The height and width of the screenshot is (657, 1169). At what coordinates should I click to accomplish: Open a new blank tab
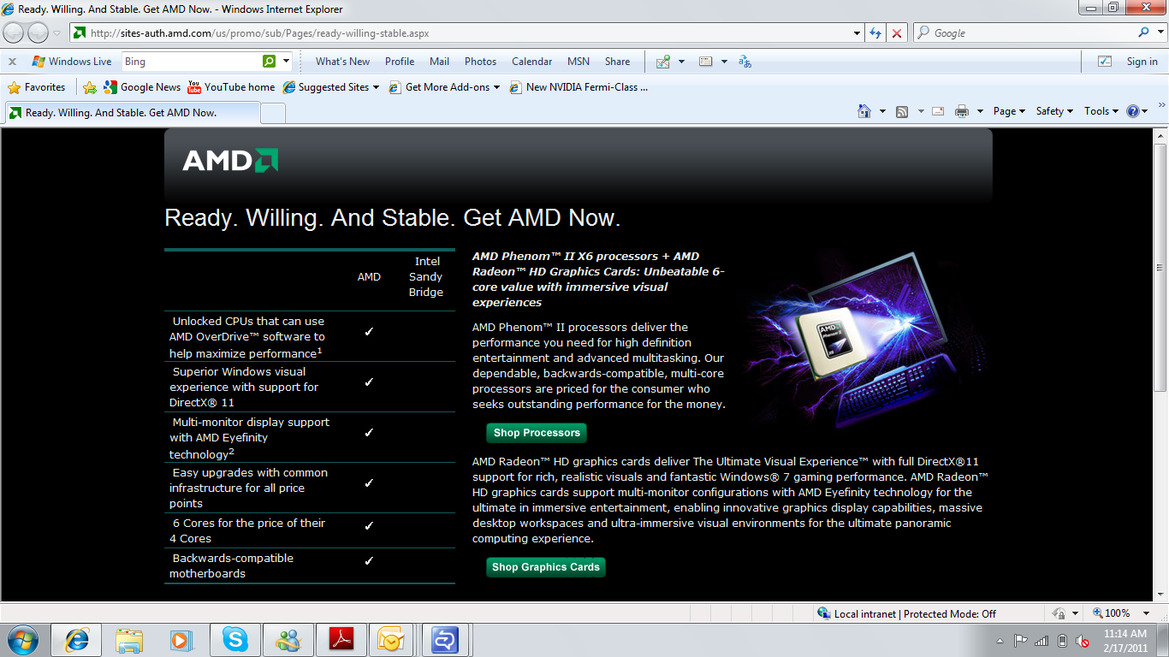pyautogui.click(x=273, y=113)
